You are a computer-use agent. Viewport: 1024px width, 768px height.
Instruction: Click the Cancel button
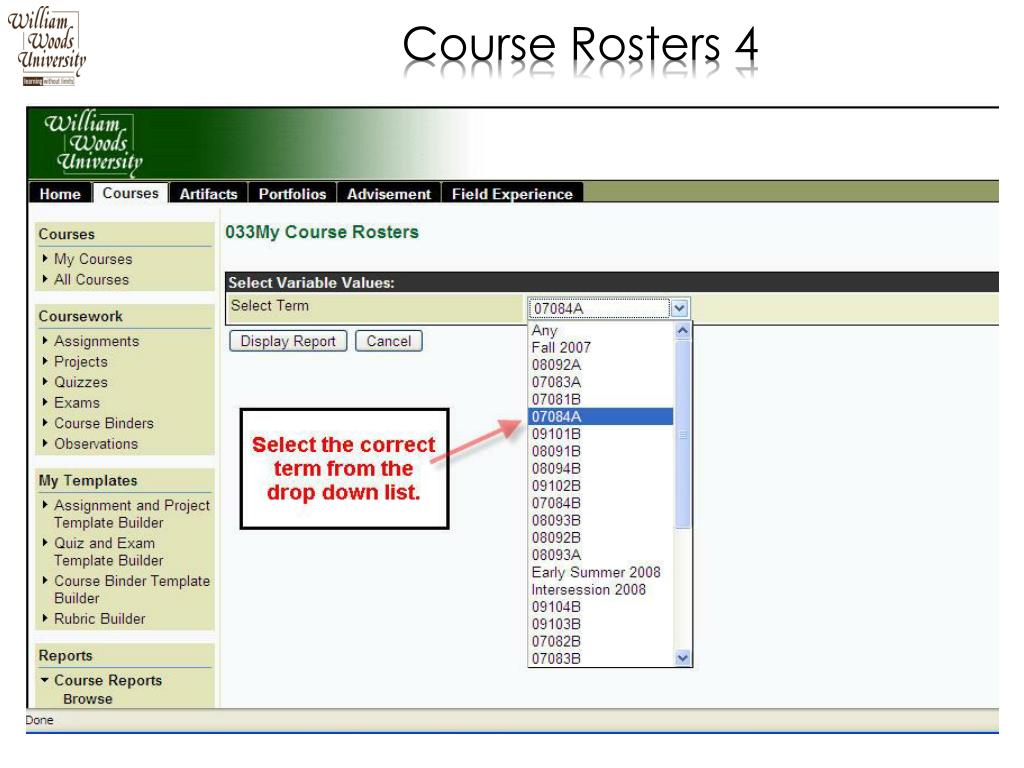(389, 341)
